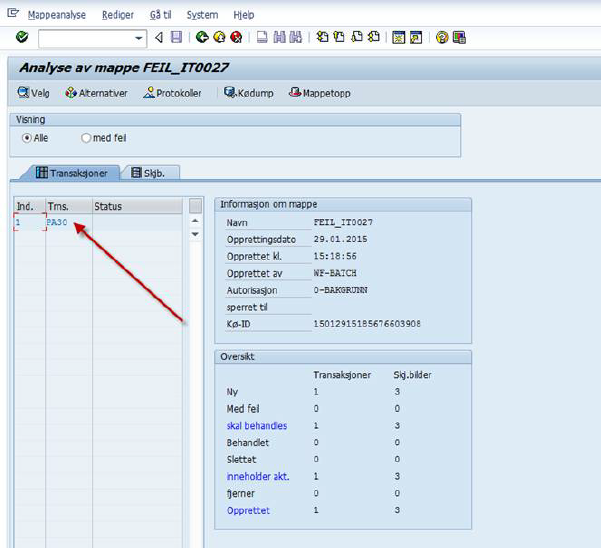Click the Opprettet av value WF-BATCH
Image resolution: width=601 pixels, height=548 pixels.
click(x=335, y=273)
